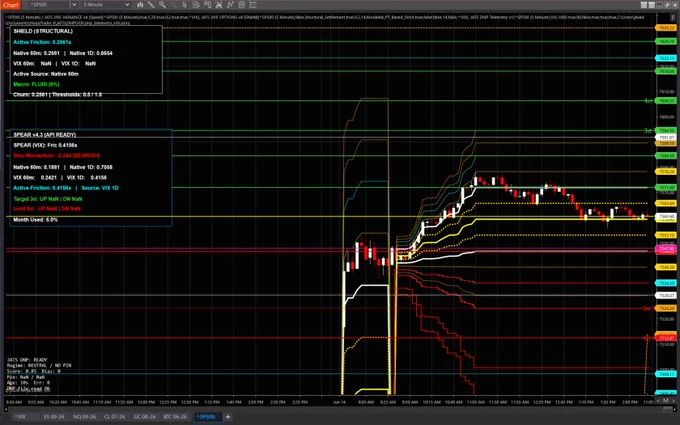Screen dimensions: 680x425
Task: Switch to the BTC 06-26 tab
Action: pos(175,417)
